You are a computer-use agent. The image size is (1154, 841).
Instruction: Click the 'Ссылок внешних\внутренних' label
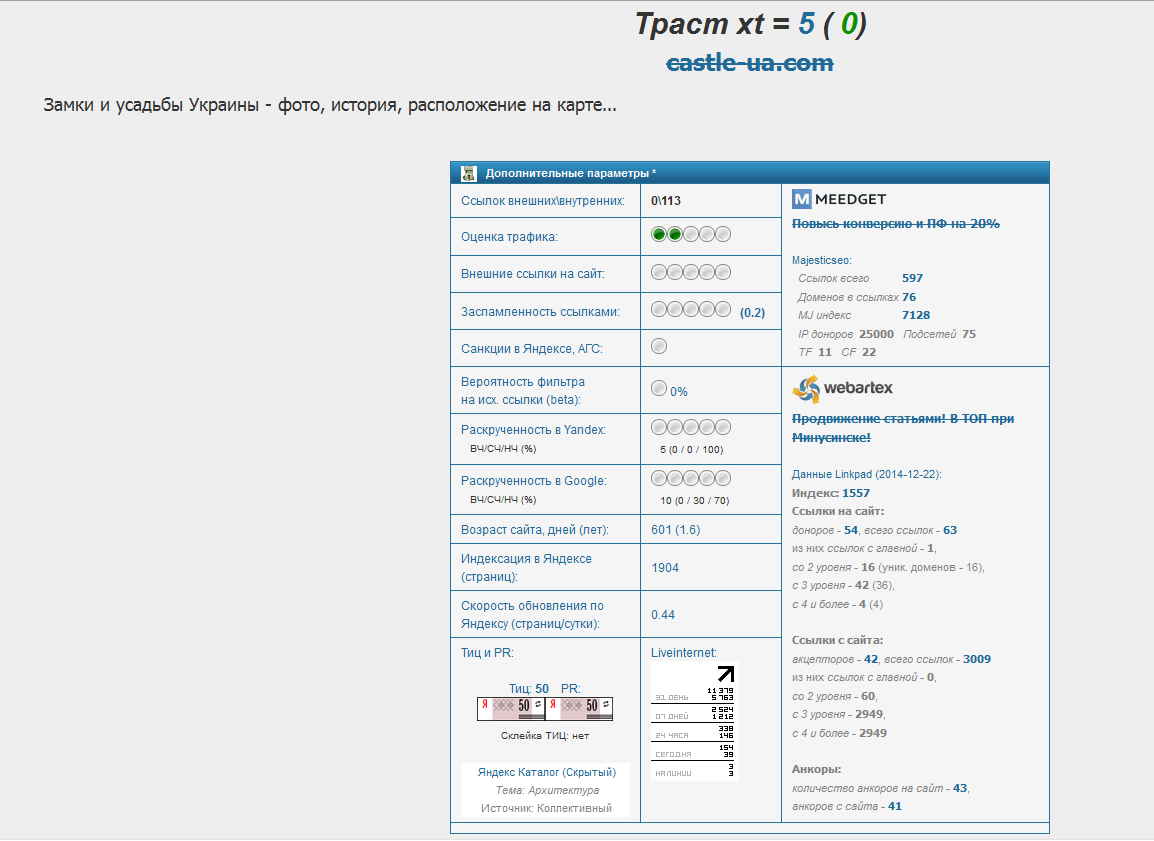pyautogui.click(x=543, y=201)
